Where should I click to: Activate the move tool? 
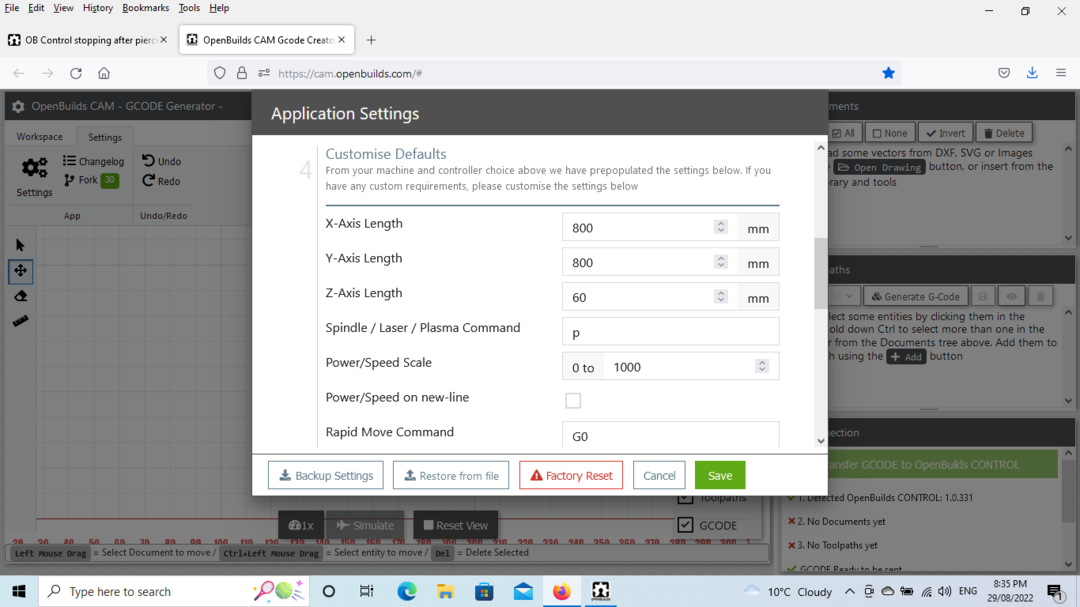[20, 271]
